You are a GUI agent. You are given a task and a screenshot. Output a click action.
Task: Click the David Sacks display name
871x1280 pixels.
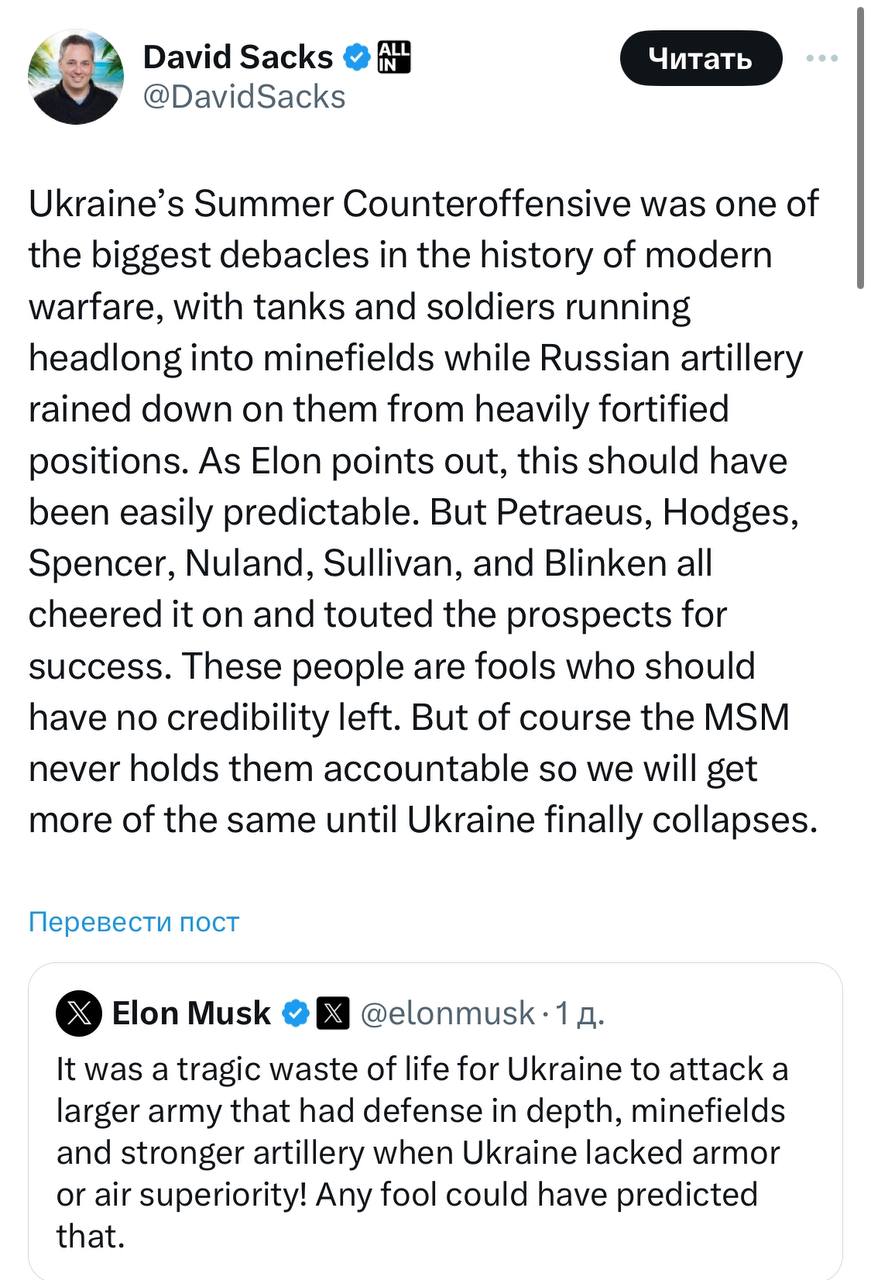click(238, 57)
